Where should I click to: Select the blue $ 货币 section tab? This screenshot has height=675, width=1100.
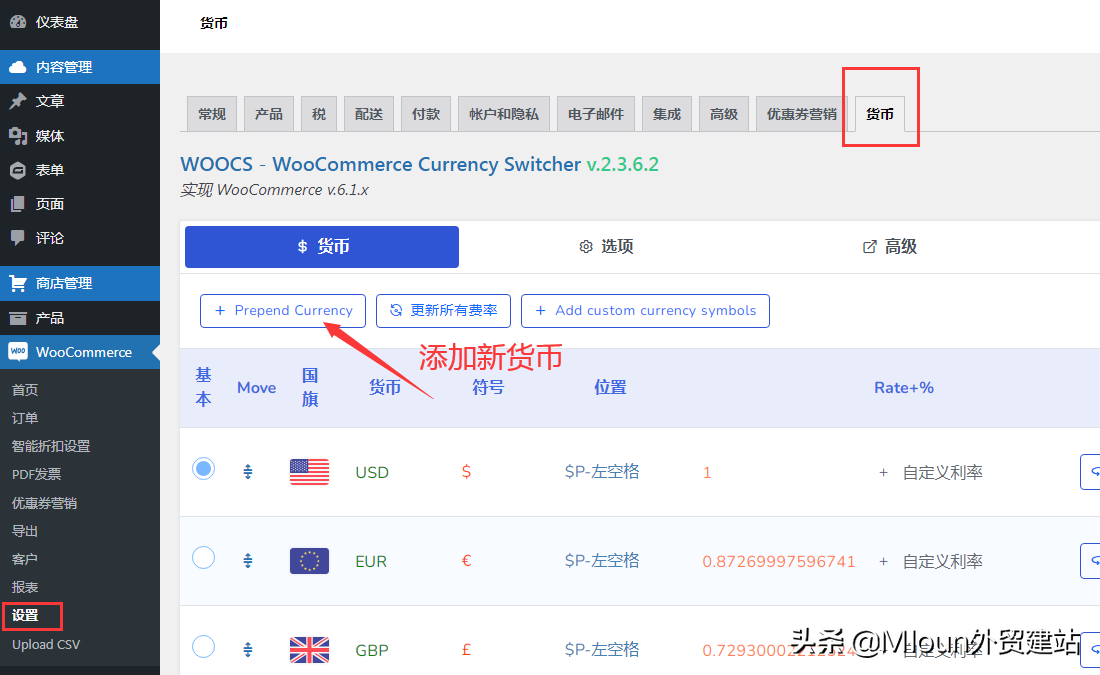point(322,246)
